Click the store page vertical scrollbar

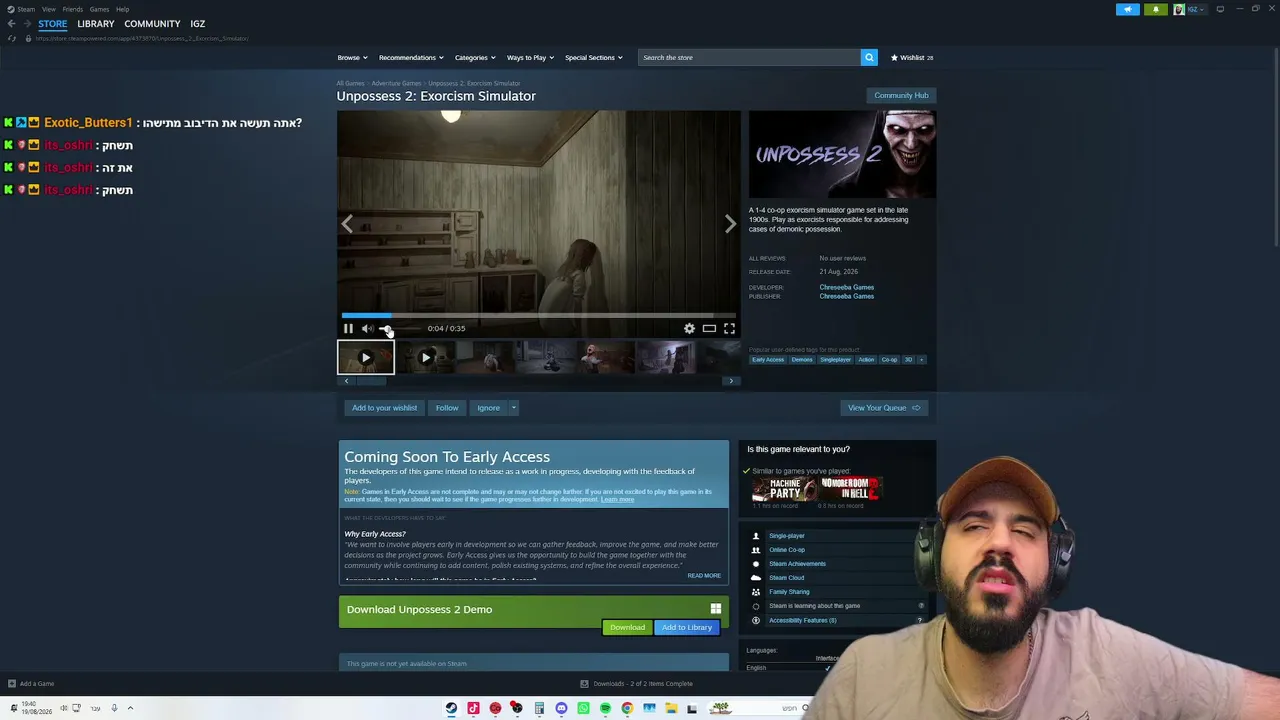(x=1275, y=150)
